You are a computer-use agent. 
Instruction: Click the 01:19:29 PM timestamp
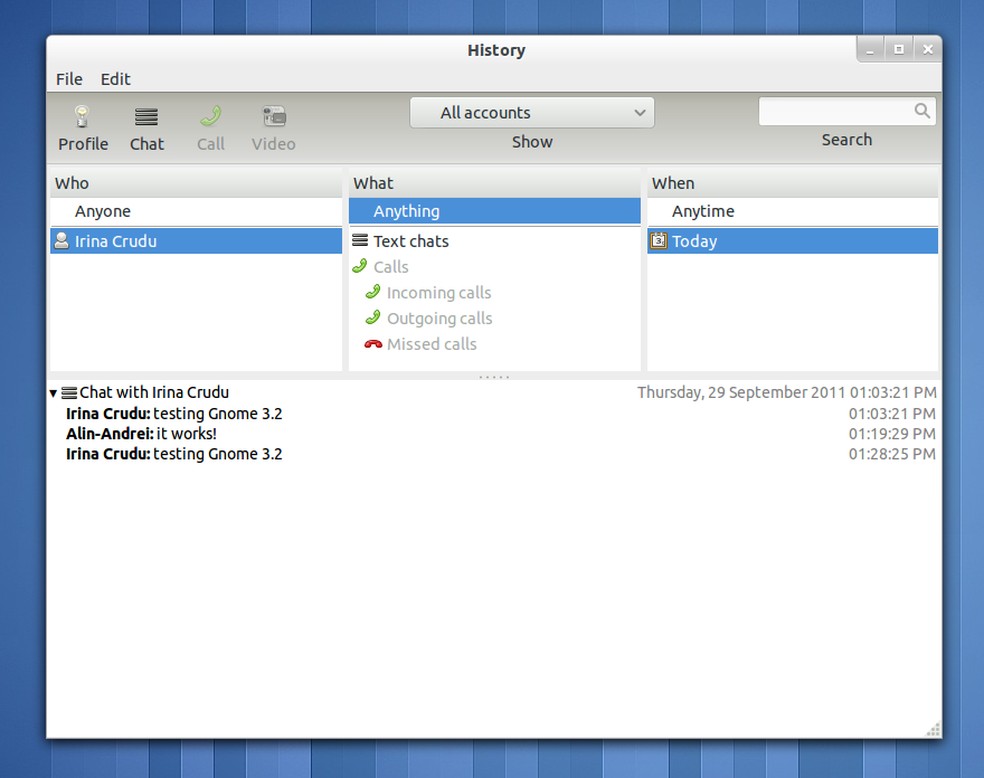[892, 434]
